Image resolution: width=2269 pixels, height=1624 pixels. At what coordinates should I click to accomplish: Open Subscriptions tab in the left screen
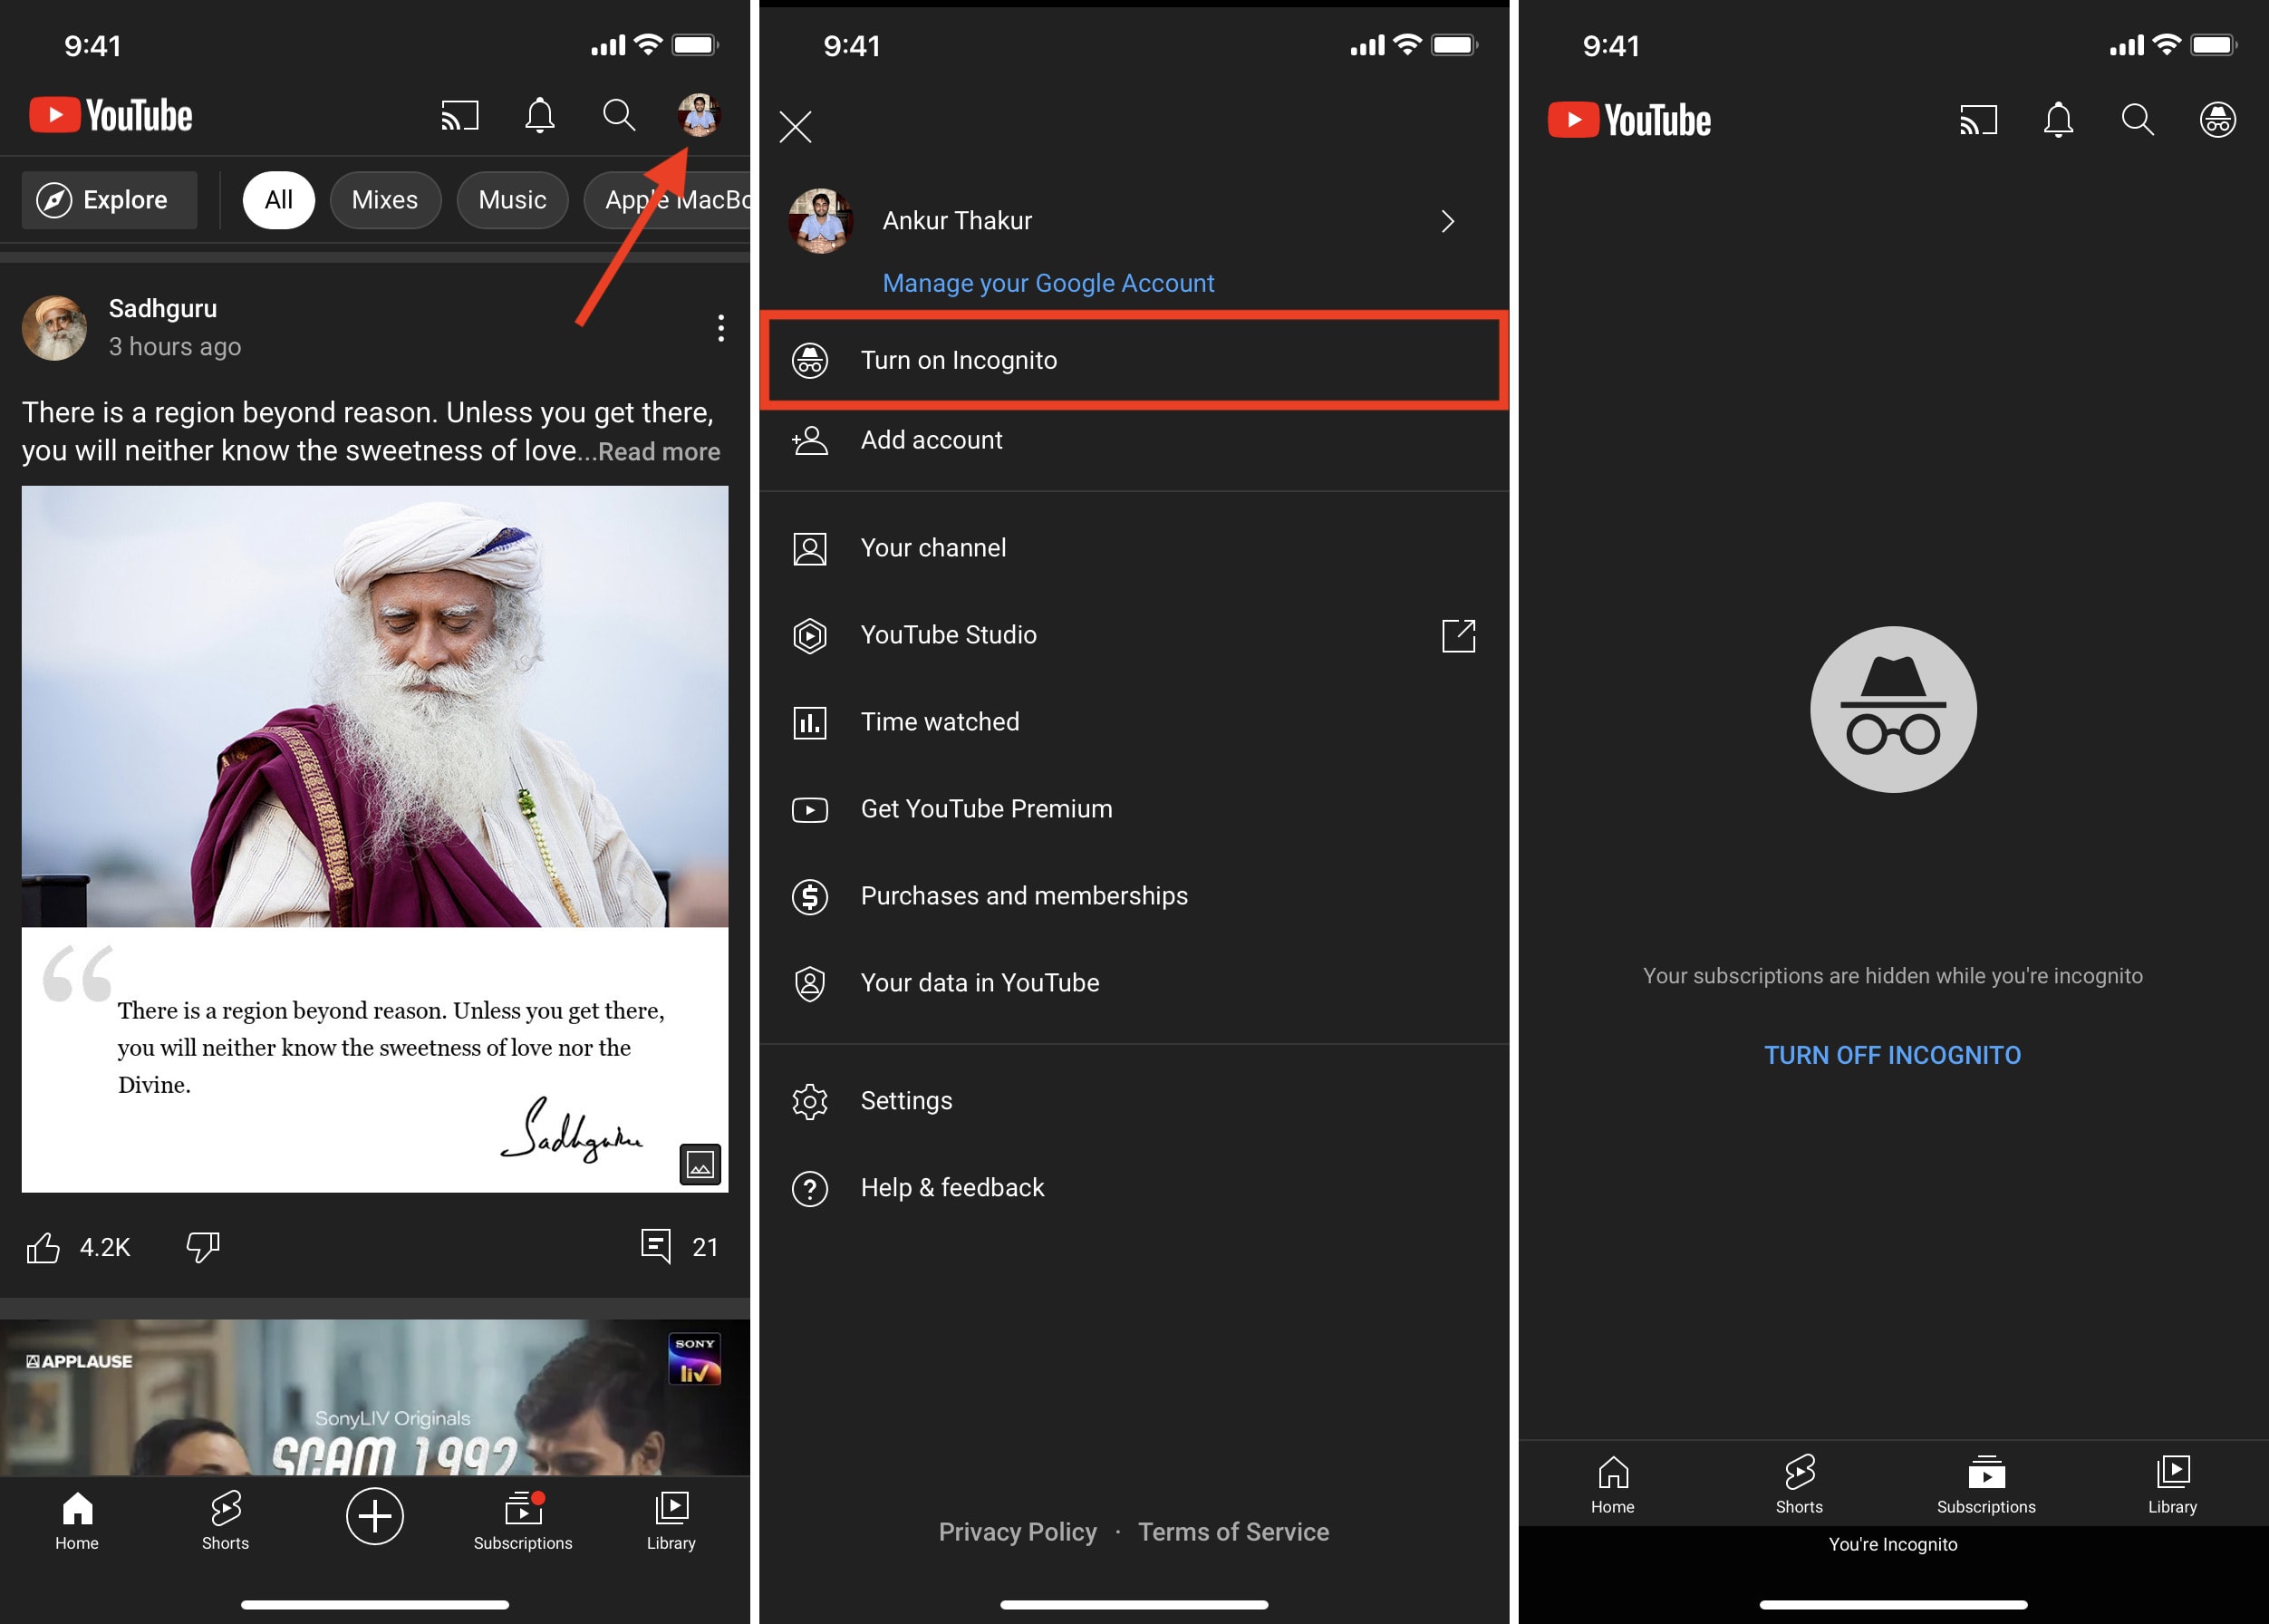point(523,1520)
